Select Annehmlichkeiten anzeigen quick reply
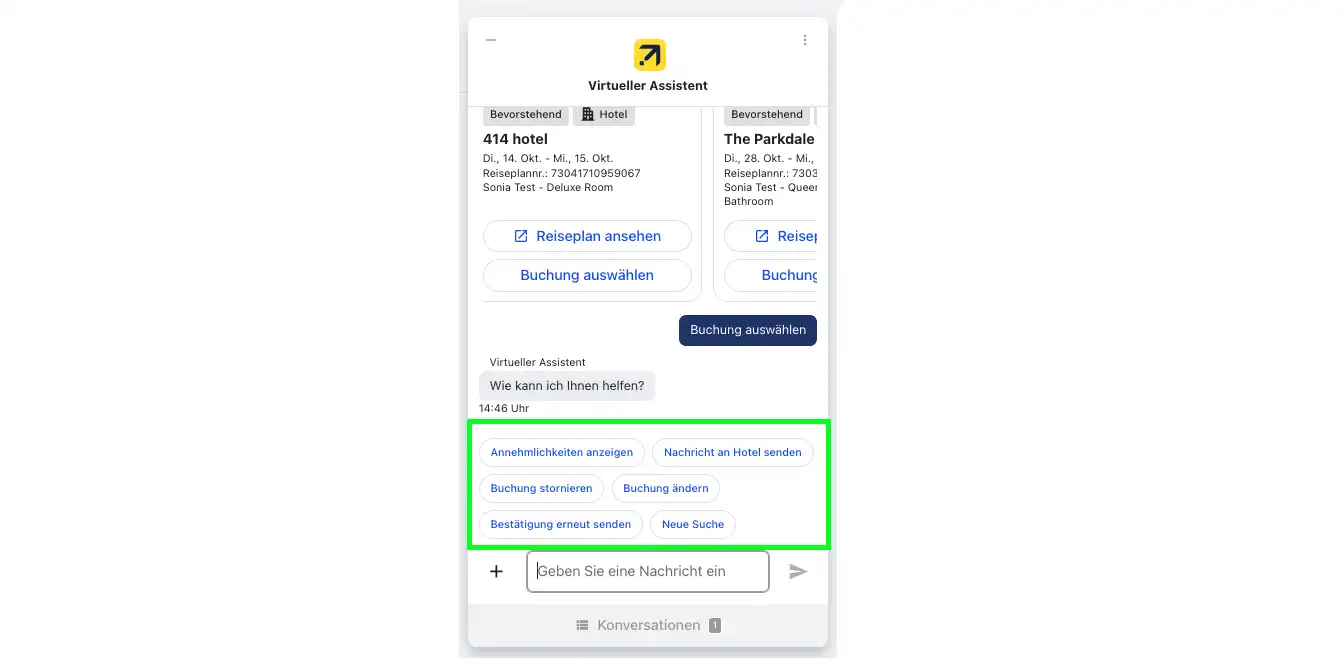 [x=562, y=452]
